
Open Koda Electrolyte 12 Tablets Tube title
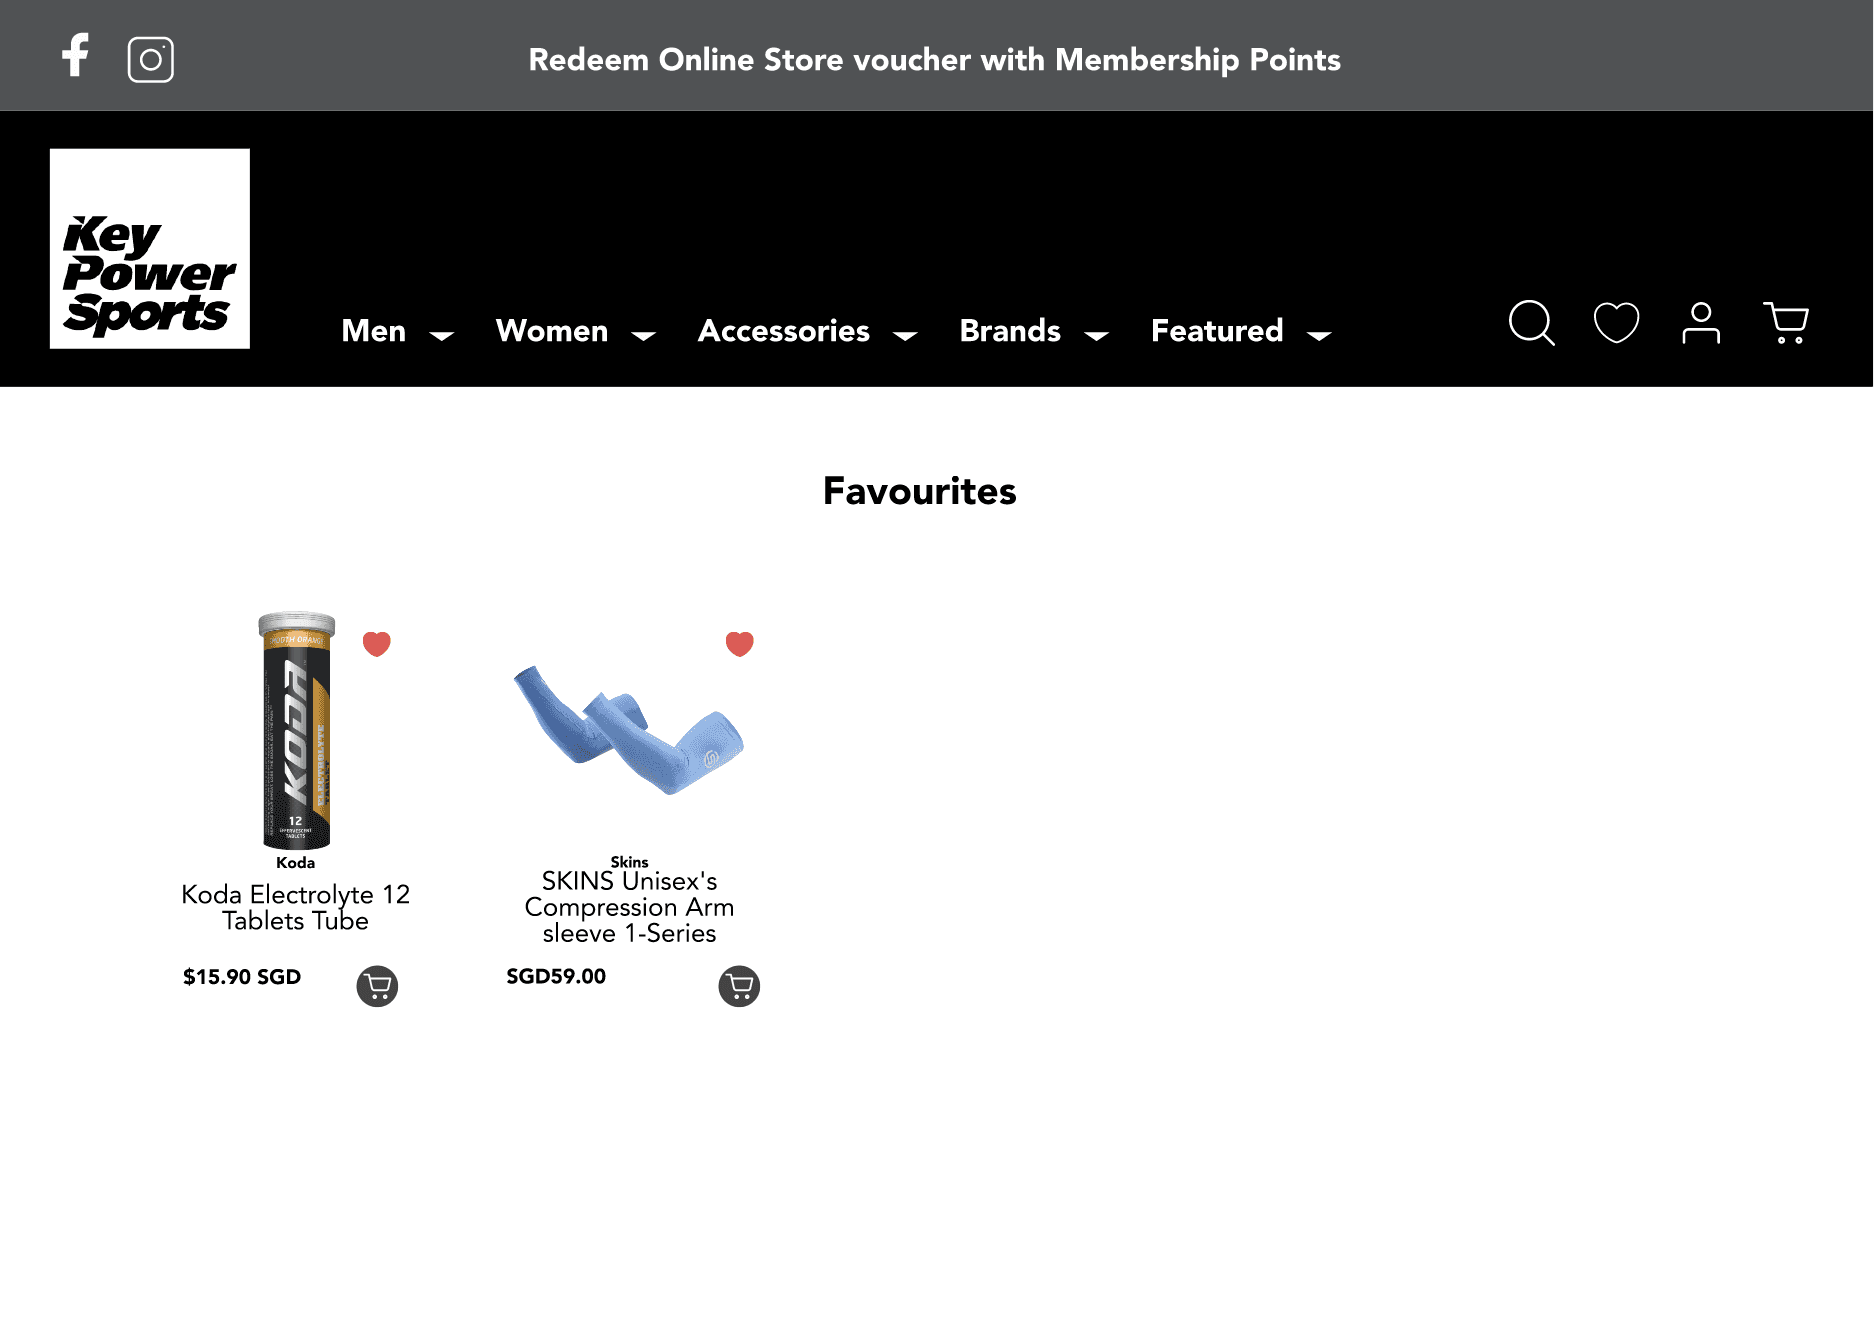(296, 908)
